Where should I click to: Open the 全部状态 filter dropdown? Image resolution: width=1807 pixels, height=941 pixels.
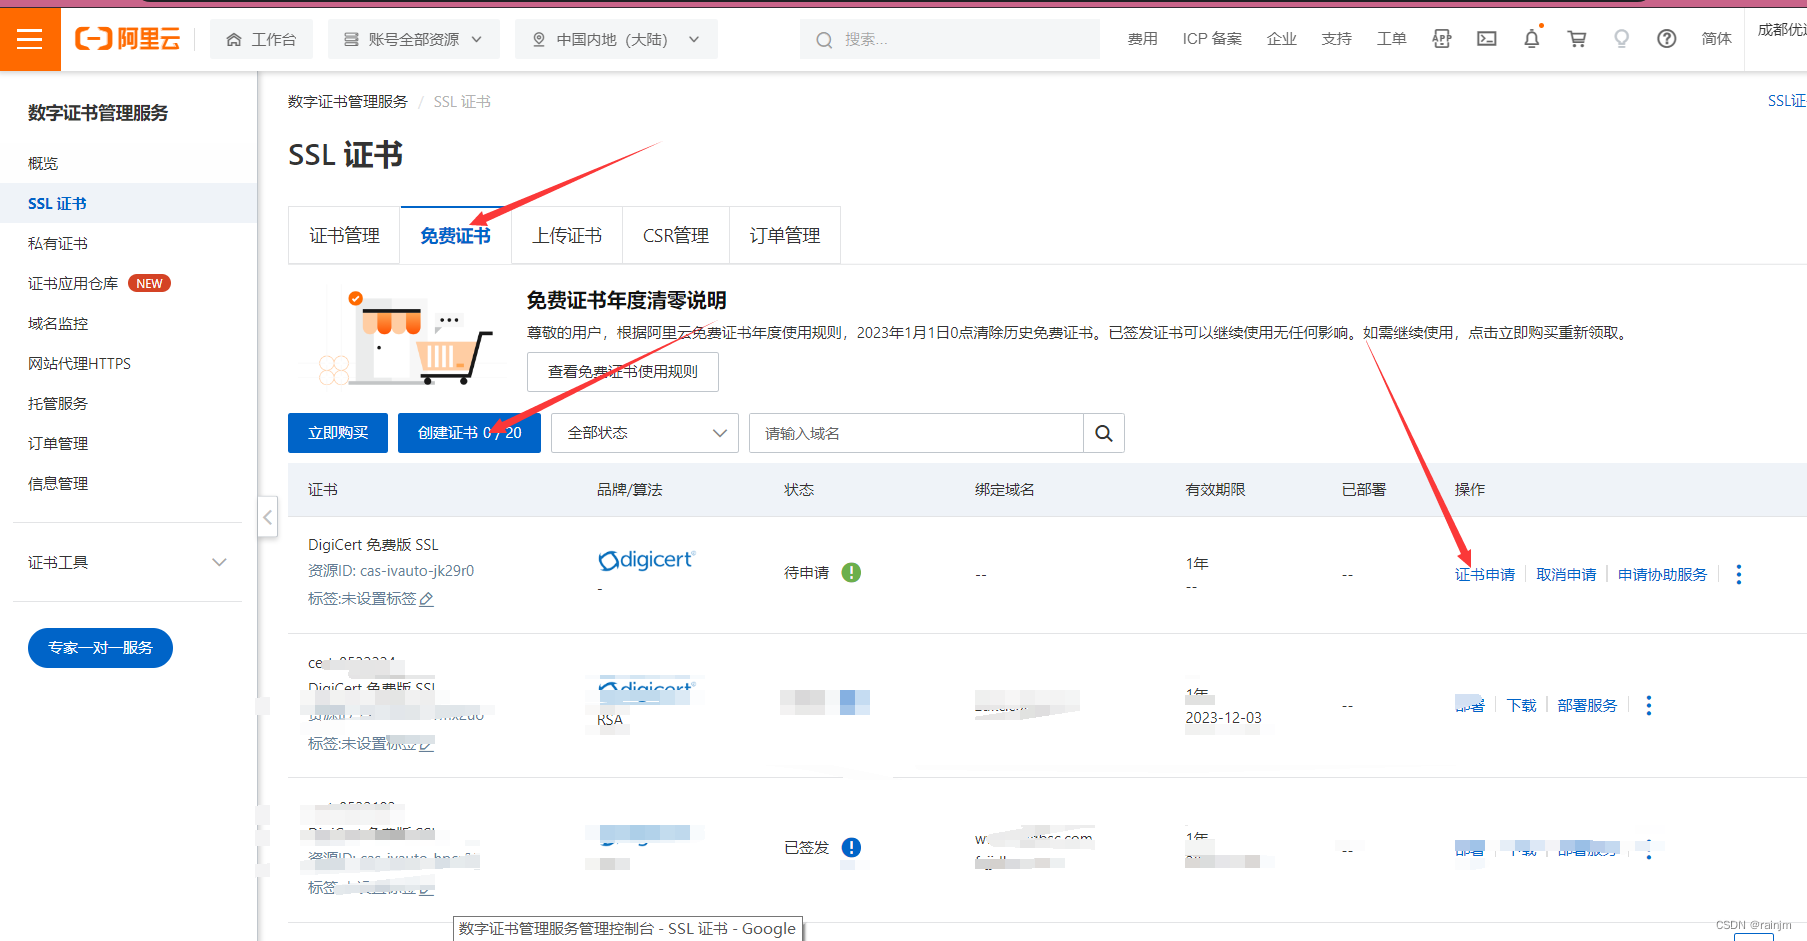(644, 433)
